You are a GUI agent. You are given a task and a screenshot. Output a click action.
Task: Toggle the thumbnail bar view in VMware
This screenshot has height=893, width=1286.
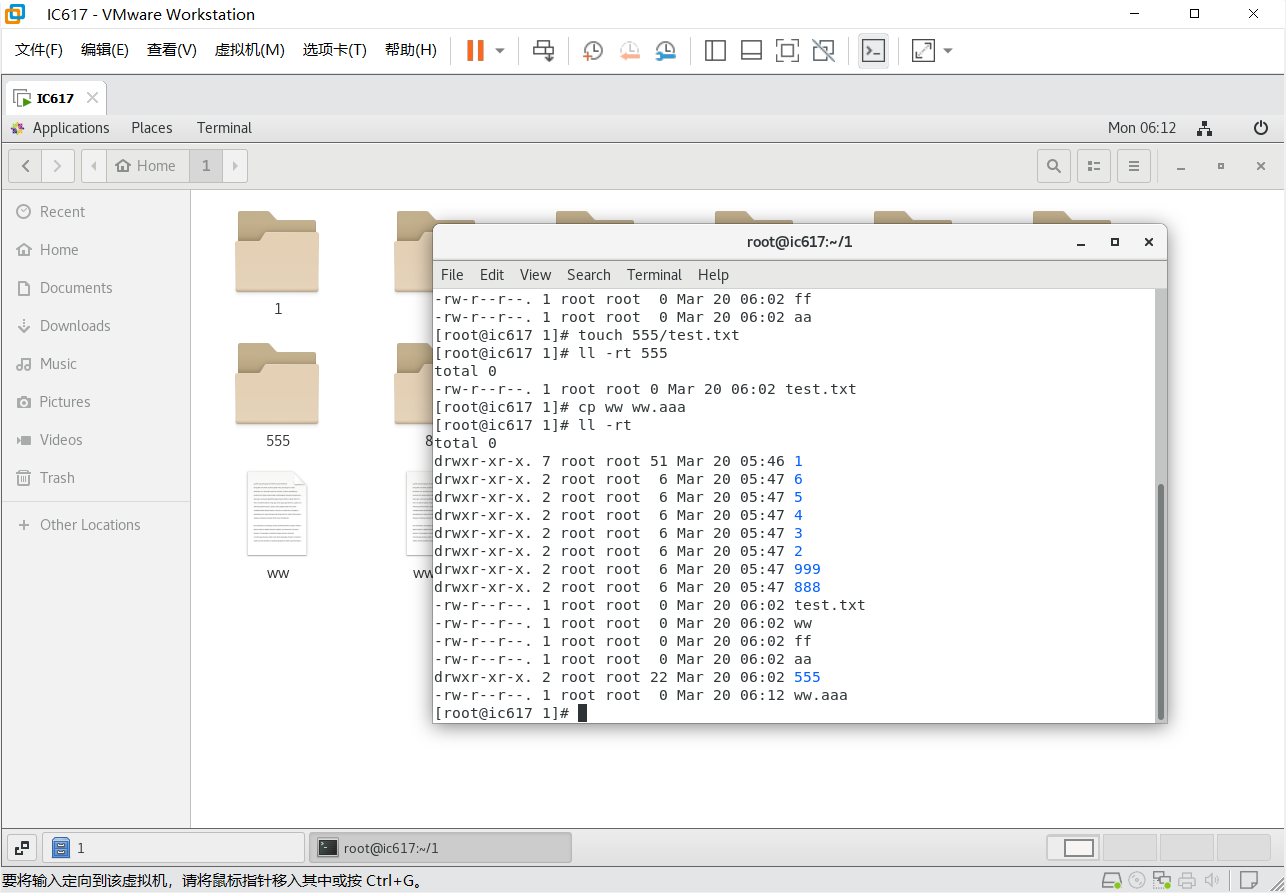751,50
